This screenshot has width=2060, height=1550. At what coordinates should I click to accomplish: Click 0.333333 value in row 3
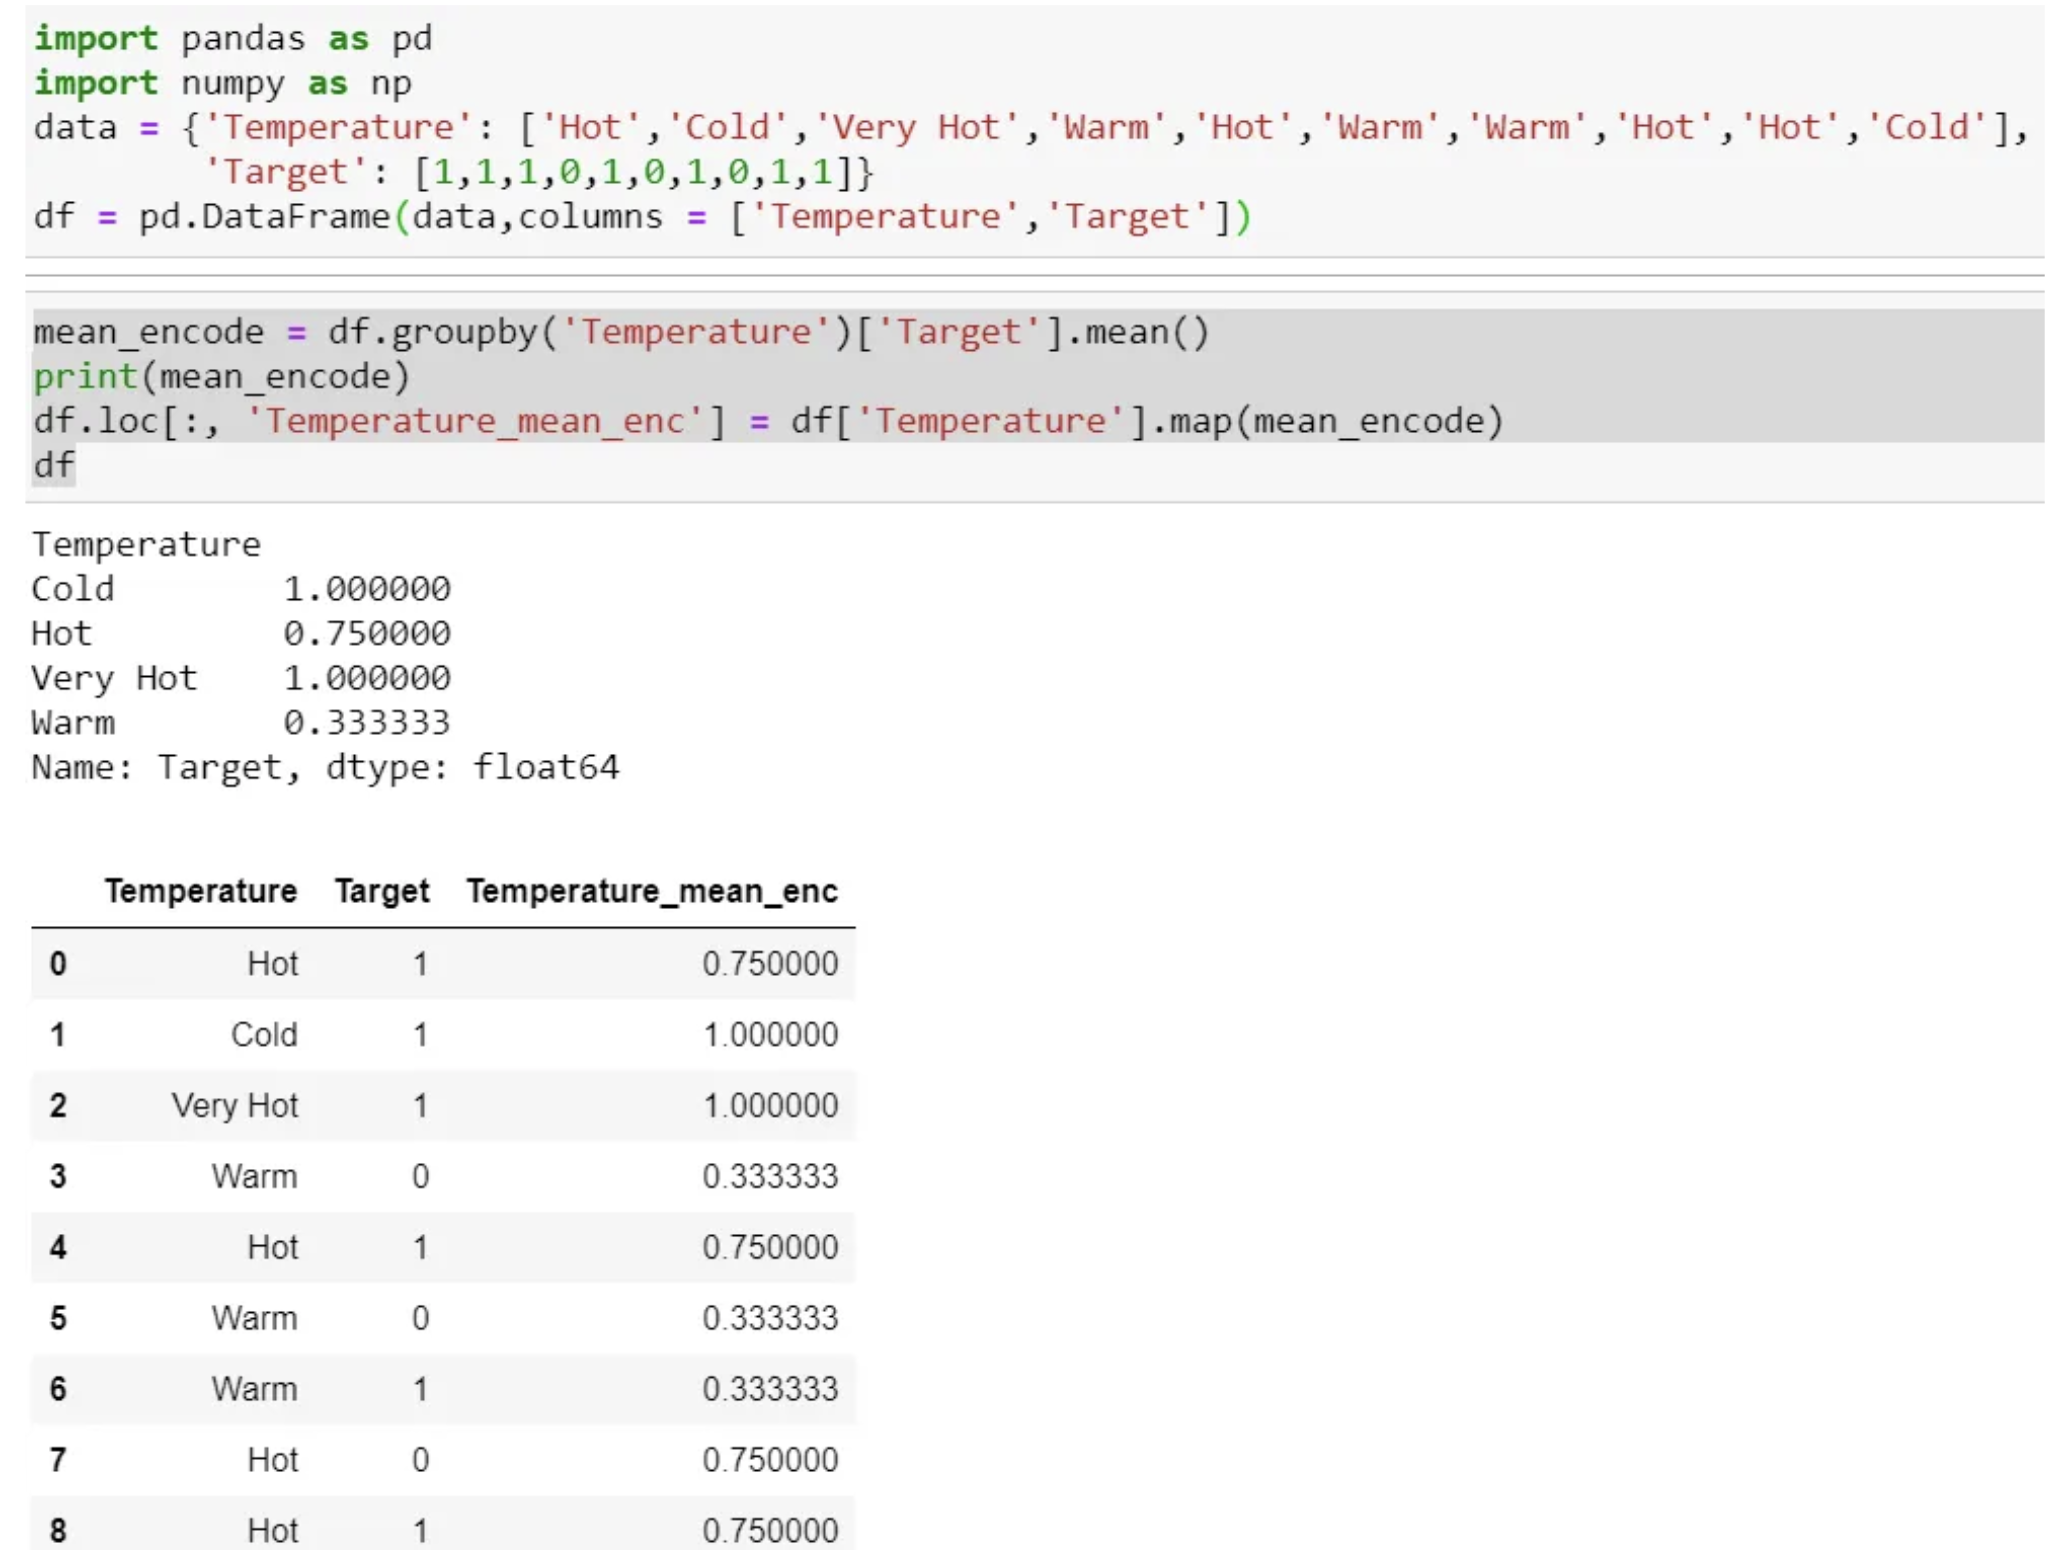[769, 1177]
